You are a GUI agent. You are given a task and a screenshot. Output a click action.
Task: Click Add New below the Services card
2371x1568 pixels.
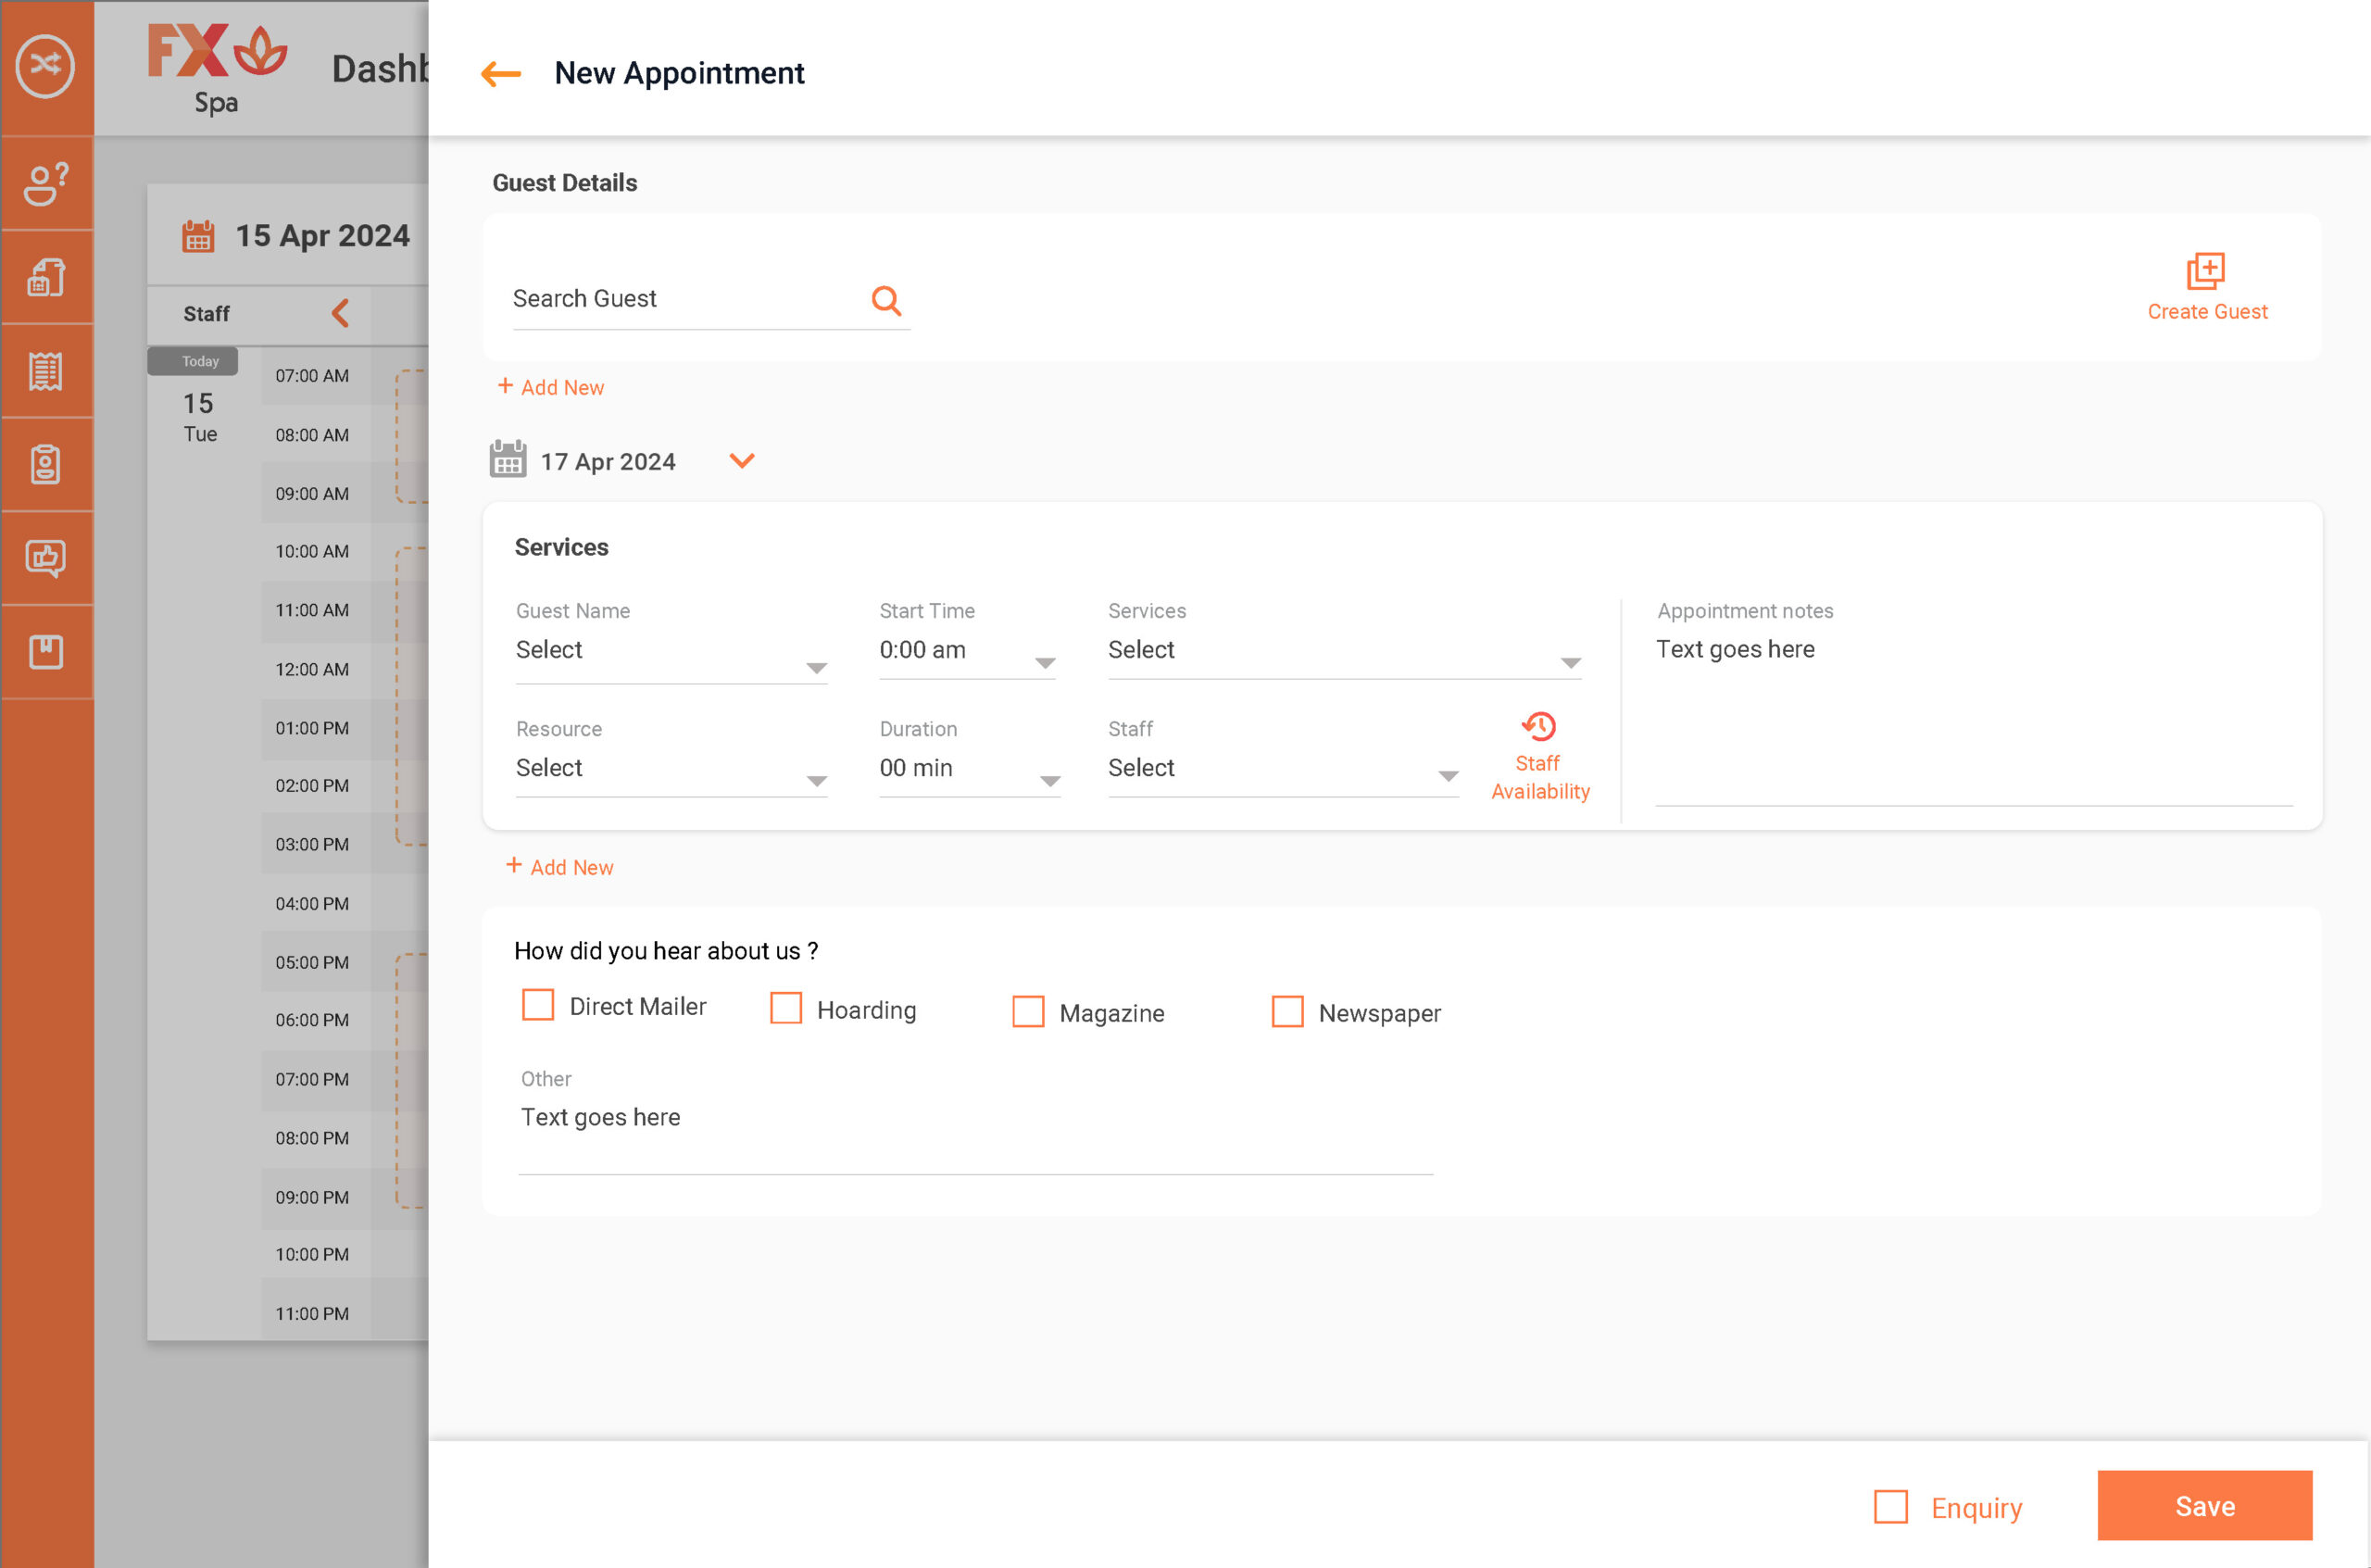click(x=560, y=867)
